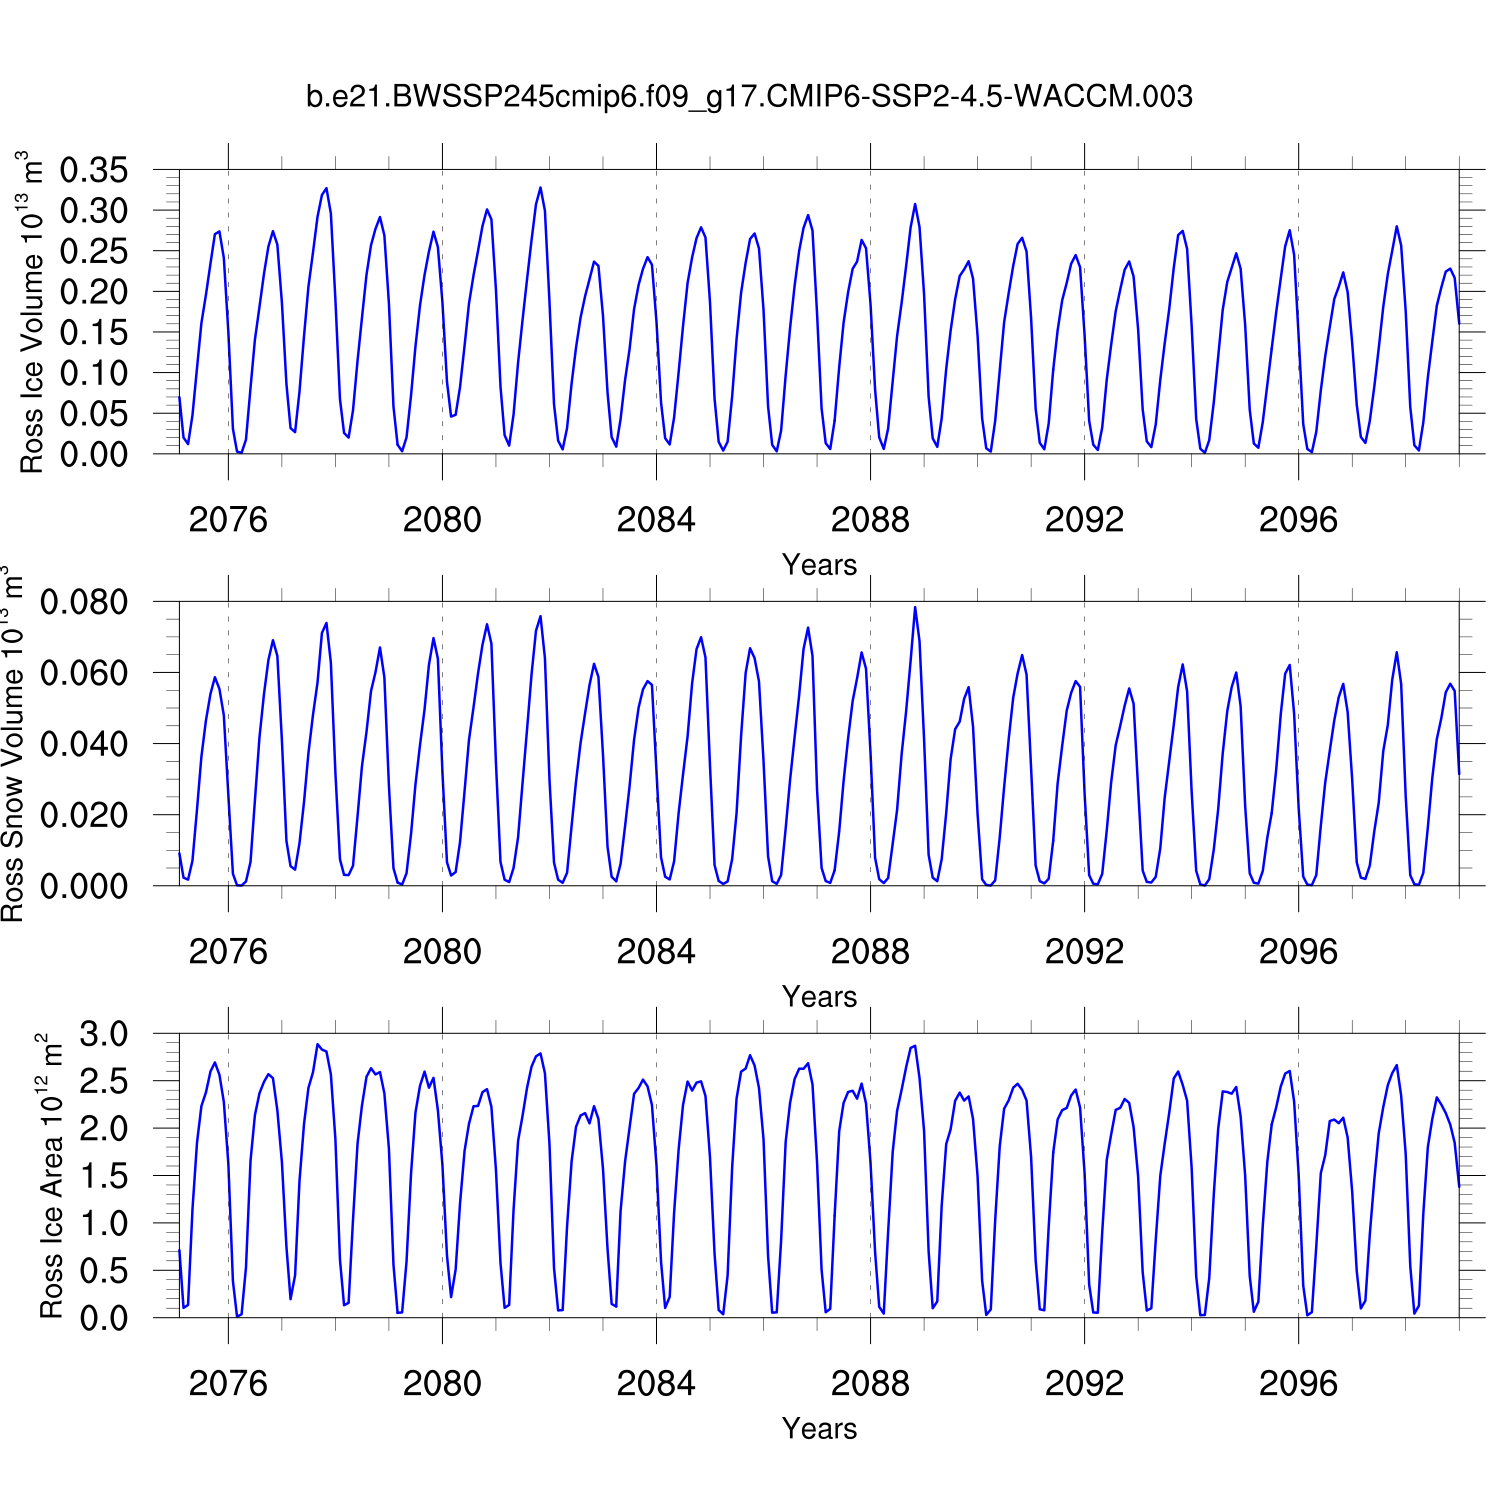Click the 0.35 value on ice volume axis

tap(94, 170)
